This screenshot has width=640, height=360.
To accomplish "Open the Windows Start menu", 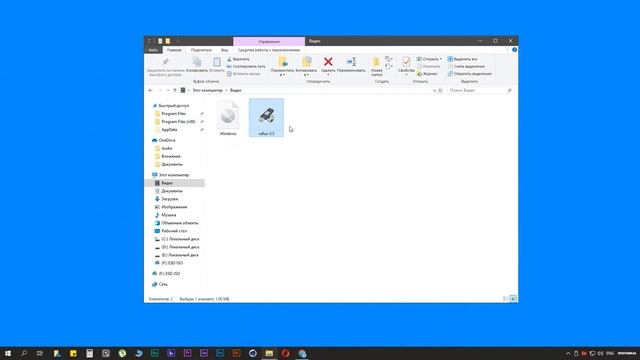I will (8, 353).
